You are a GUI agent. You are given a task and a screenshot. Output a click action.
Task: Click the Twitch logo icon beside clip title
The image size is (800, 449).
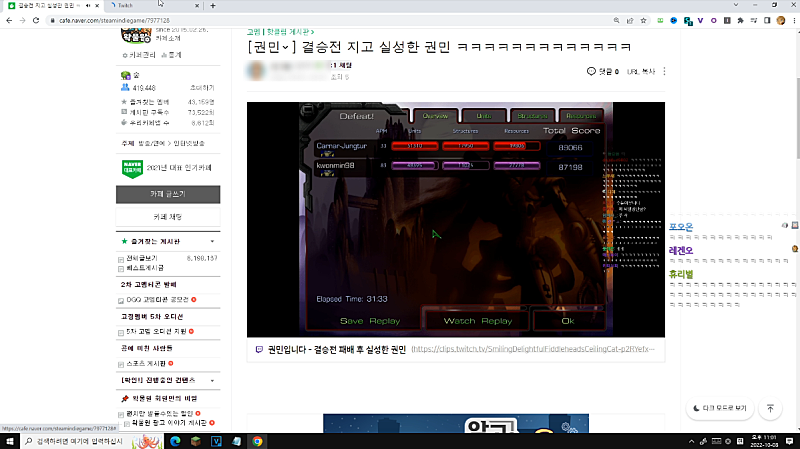click(x=259, y=350)
